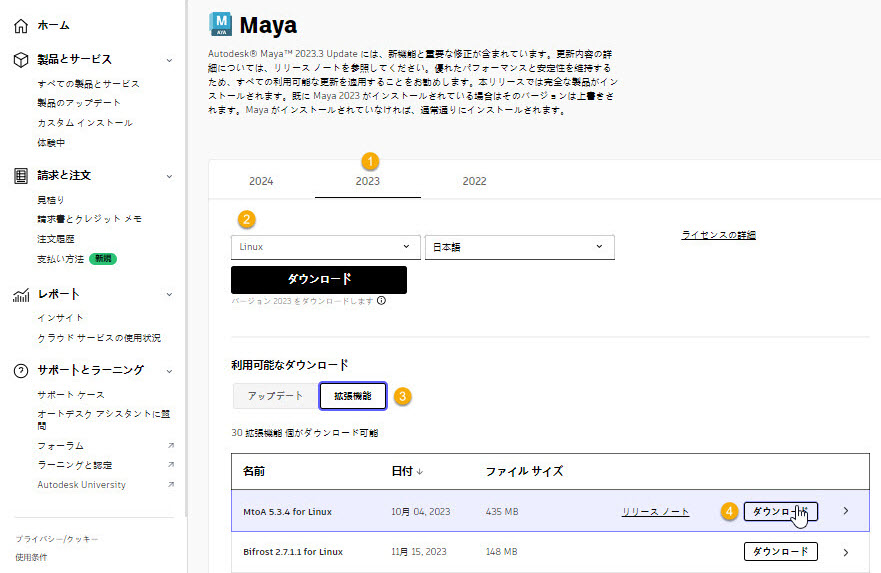Open 使用条件 footer link
The image size is (881, 573).
coord(31,557)
